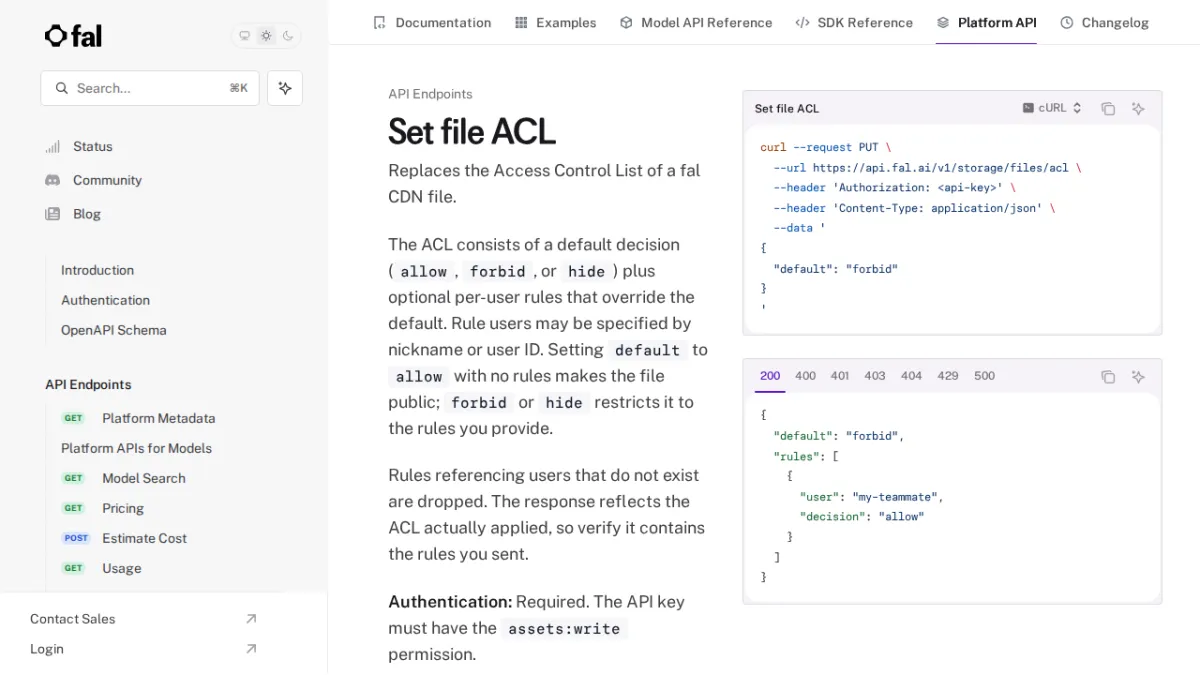1200x675 pixels.
Task: Open Usage endpoint
Action: click(121, 568)
